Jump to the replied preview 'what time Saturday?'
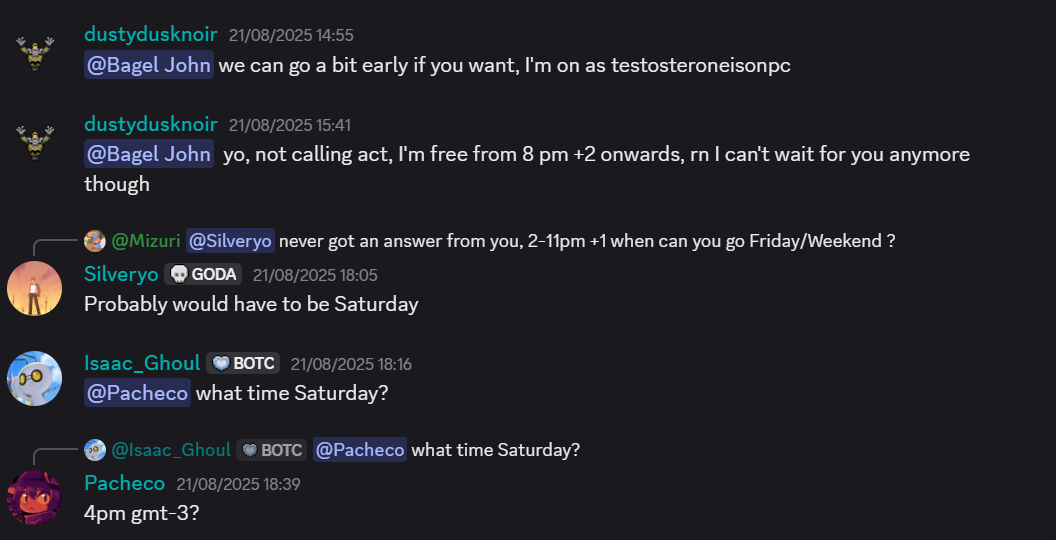 pyautogui.click(x=496, y=450)
